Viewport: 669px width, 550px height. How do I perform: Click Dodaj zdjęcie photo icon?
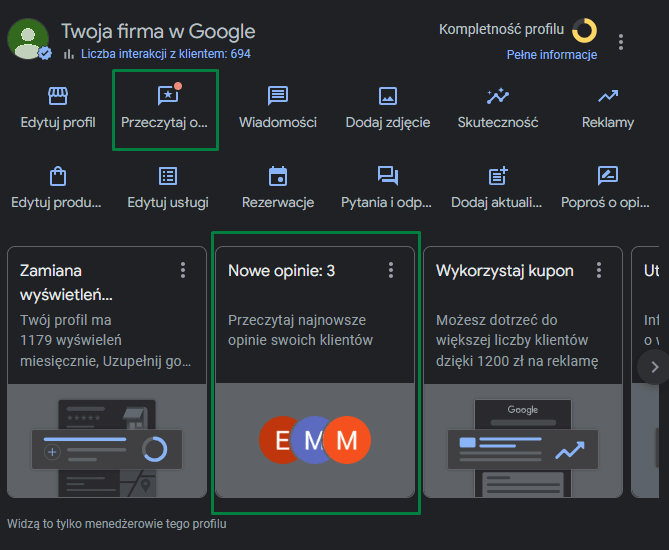coord(388,96)
